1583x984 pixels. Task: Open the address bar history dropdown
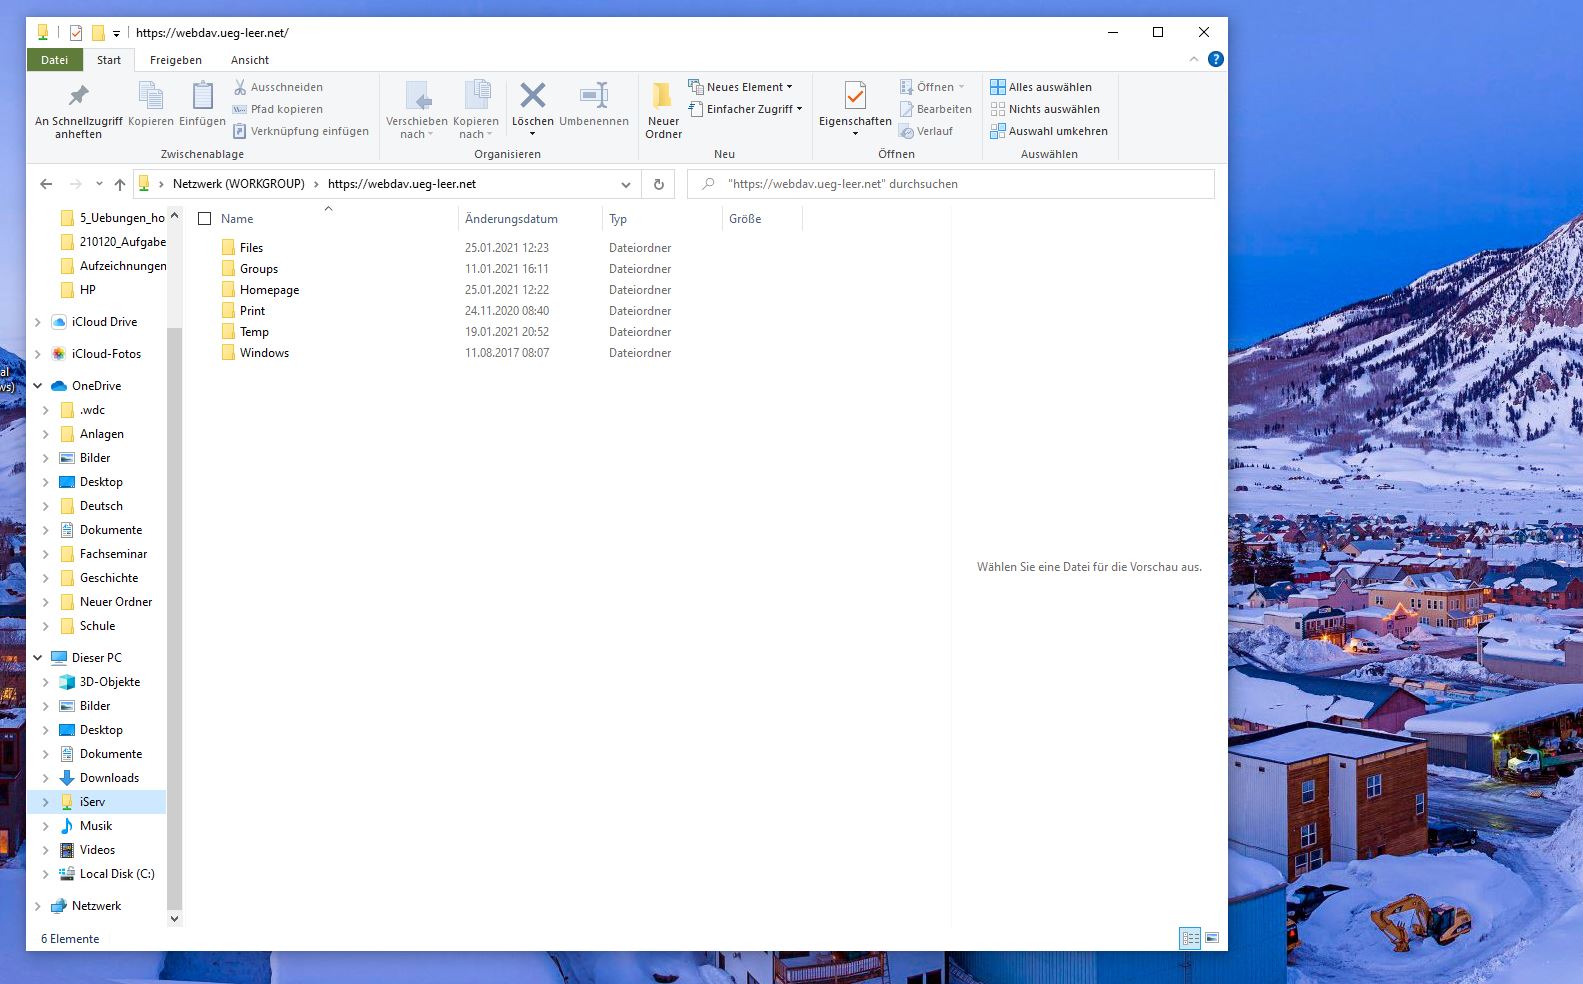(626, 184)
